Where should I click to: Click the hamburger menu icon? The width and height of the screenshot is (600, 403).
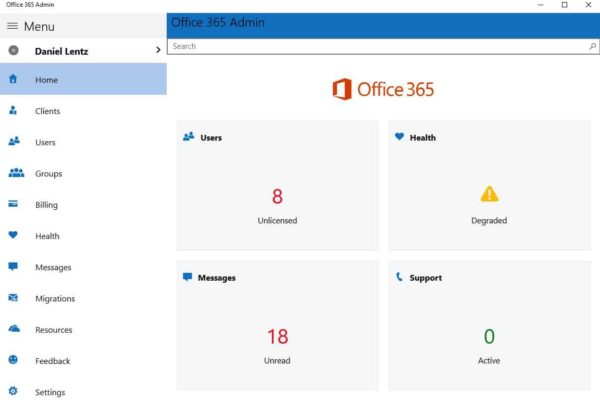pos(13,26)
